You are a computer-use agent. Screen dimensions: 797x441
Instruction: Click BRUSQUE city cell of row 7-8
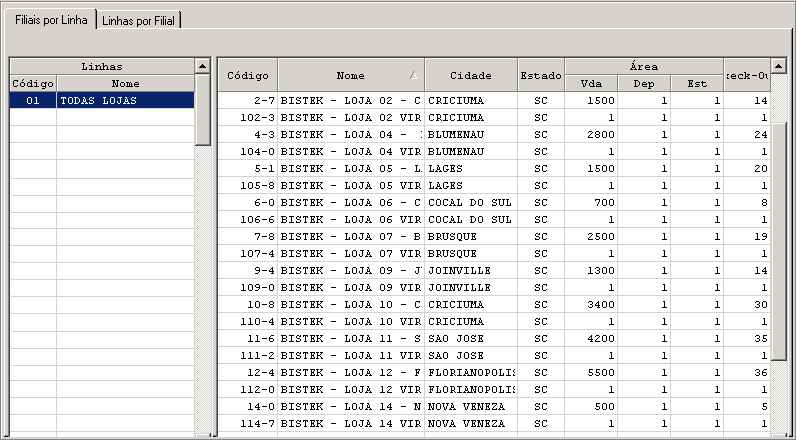tap(471, 237)
